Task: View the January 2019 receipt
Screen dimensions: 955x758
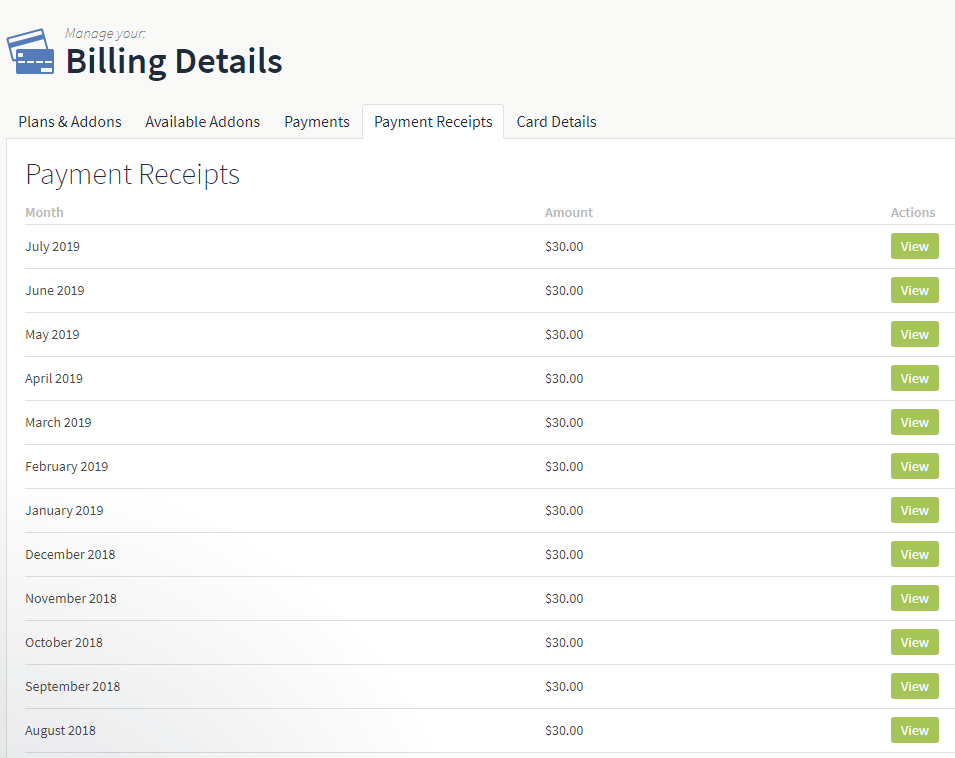Action: (x=914, y=510)
